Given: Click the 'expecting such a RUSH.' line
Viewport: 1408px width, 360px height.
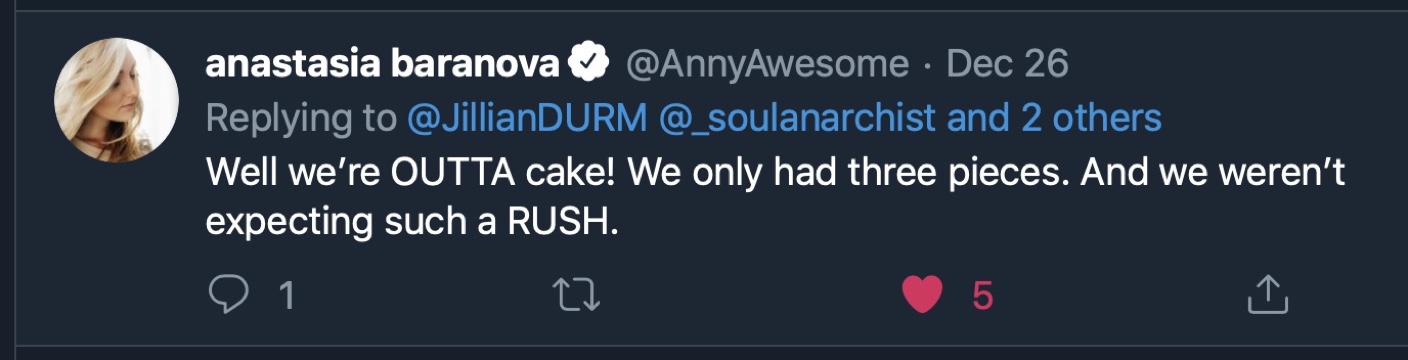Looking at the screenshot, I should click(x=413, y=223).
